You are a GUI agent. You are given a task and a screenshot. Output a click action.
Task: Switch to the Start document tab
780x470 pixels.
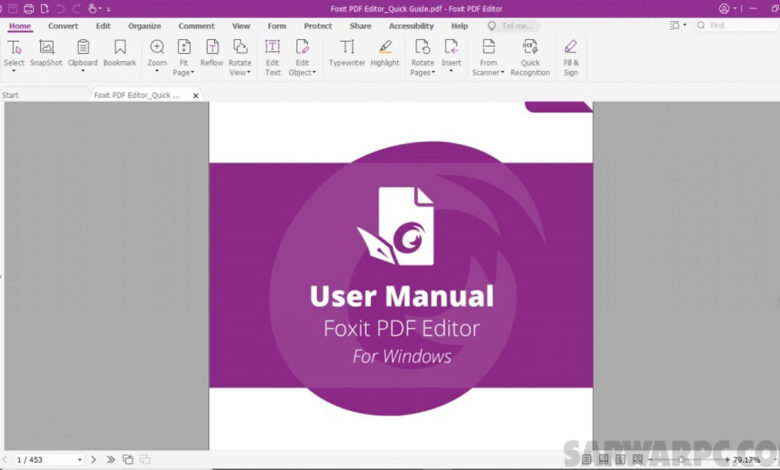pos(44,95)
